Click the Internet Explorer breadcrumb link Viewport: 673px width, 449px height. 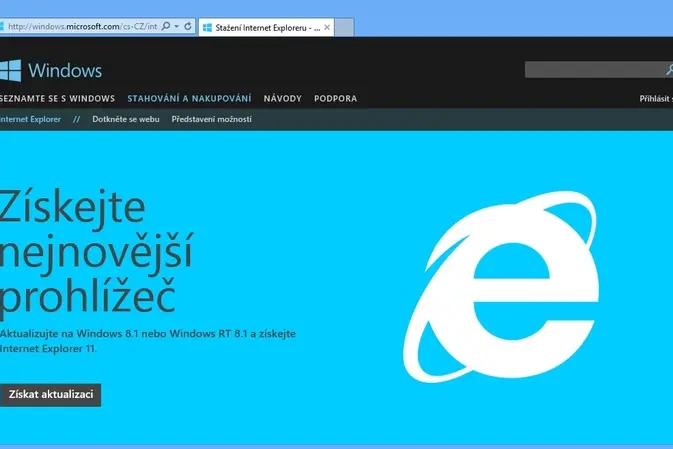tap(30, 119)
